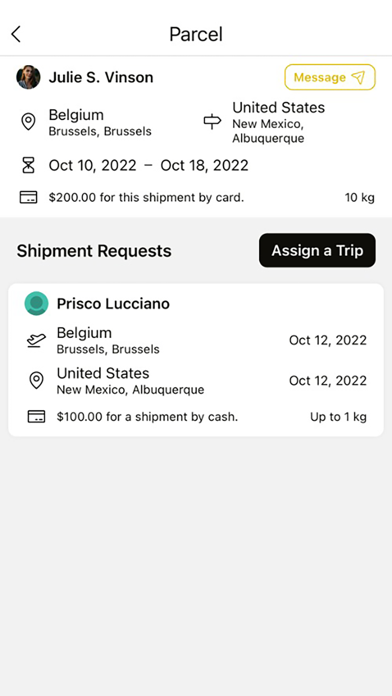Select the airplane departure icon in request
The width and height of the screenshot is (392, 696).
tap(36, 340)
